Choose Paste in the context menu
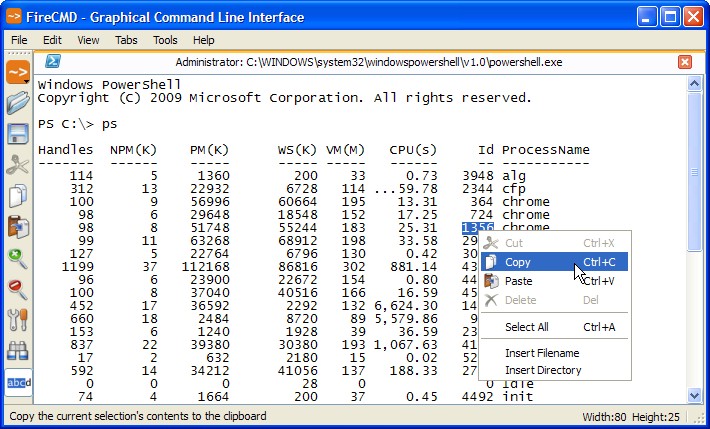Viewport: 710px width, 429px height. (554, 281)
